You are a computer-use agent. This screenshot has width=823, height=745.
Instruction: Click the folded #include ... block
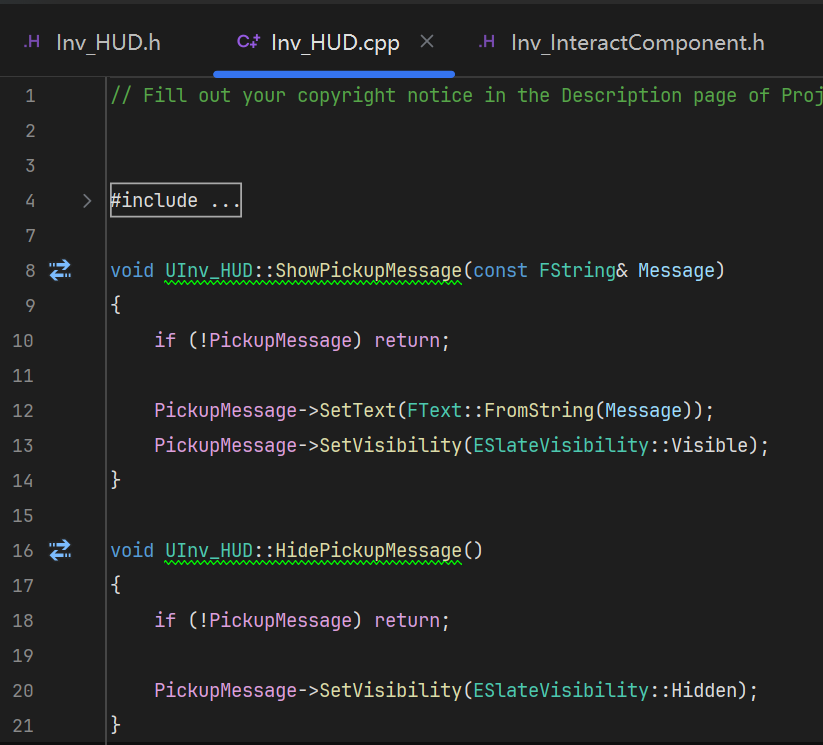click(x=176, y=200)
